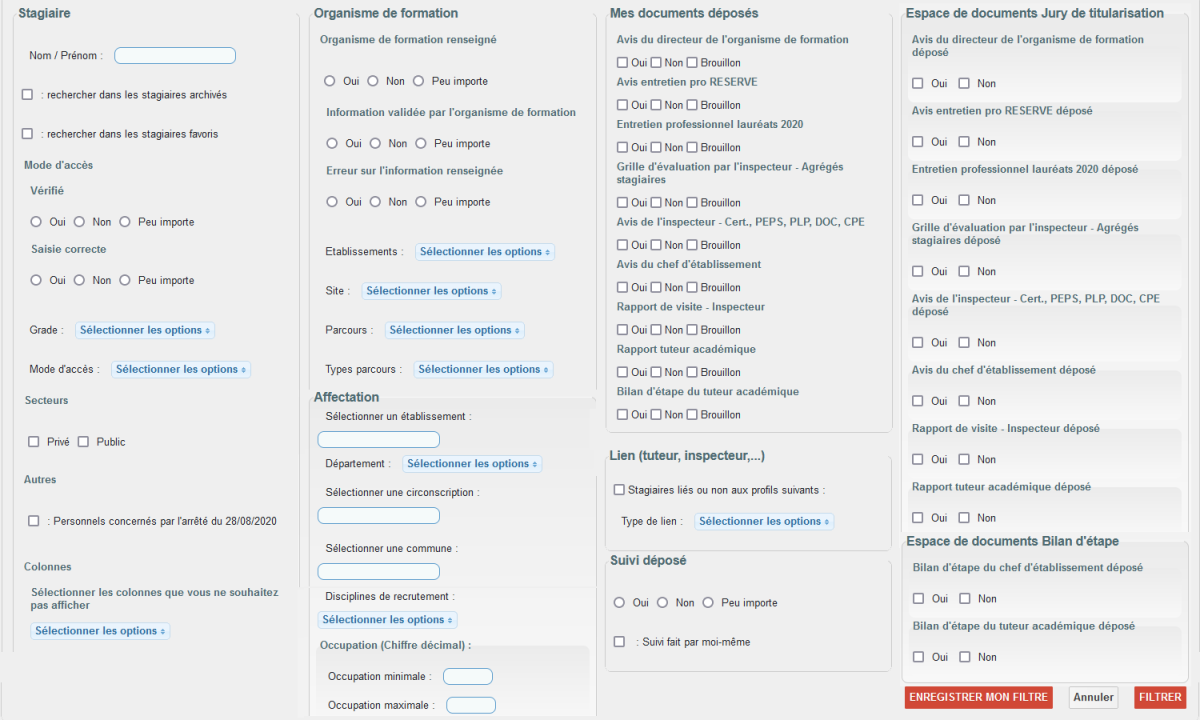Tick the Public sector checkbox
The height and width of the screenshot is (720, 1200).
click(84, 442)
